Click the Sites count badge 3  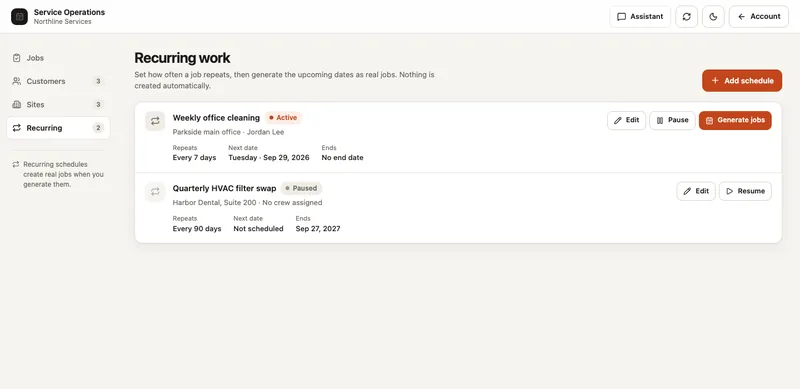point(98,105)
